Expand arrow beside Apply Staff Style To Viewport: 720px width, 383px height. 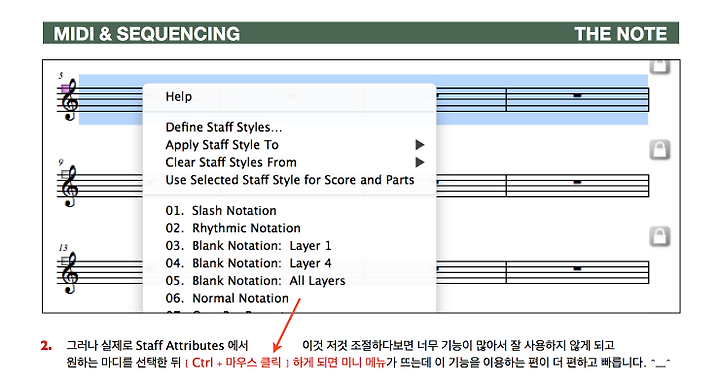420,145
